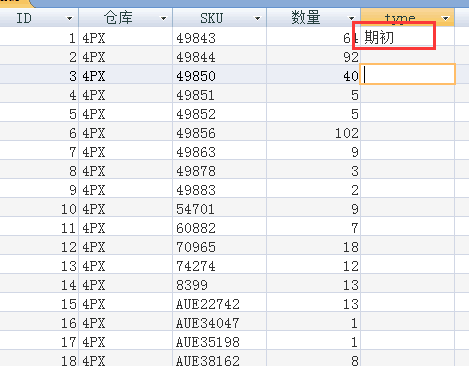Open the type column filter dropdown
This screenshot has height=366, width=469.
click(446, 18)
